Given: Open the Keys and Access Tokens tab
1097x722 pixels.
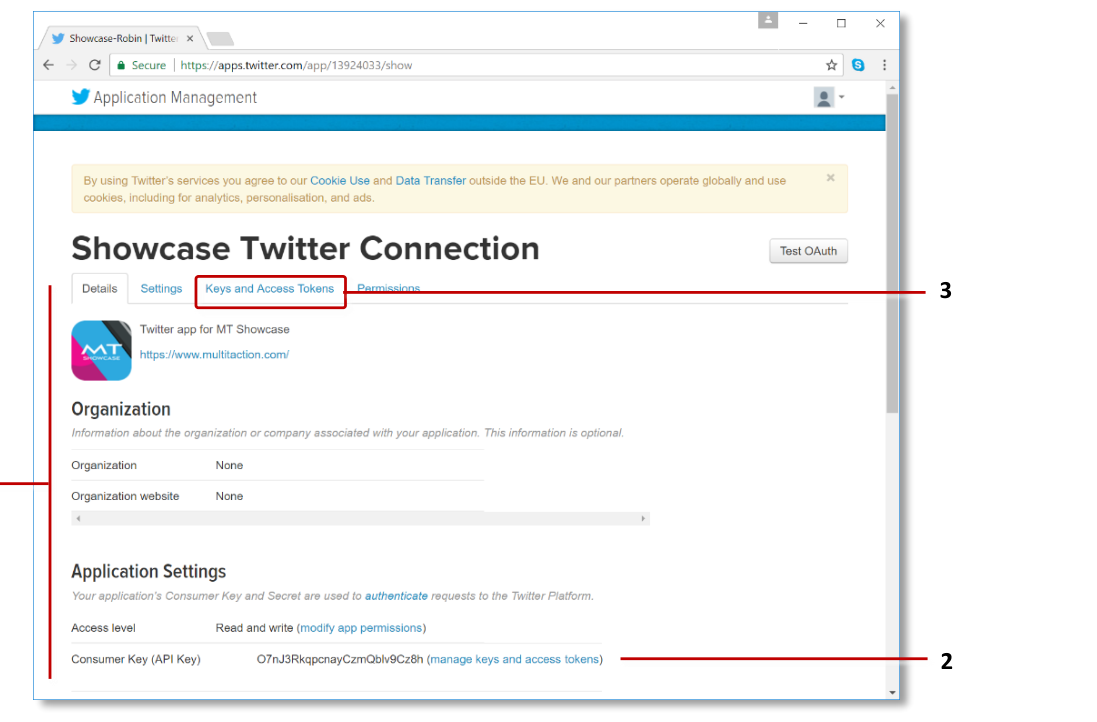Looking at the screenshot, I should [x=270, y=288].
